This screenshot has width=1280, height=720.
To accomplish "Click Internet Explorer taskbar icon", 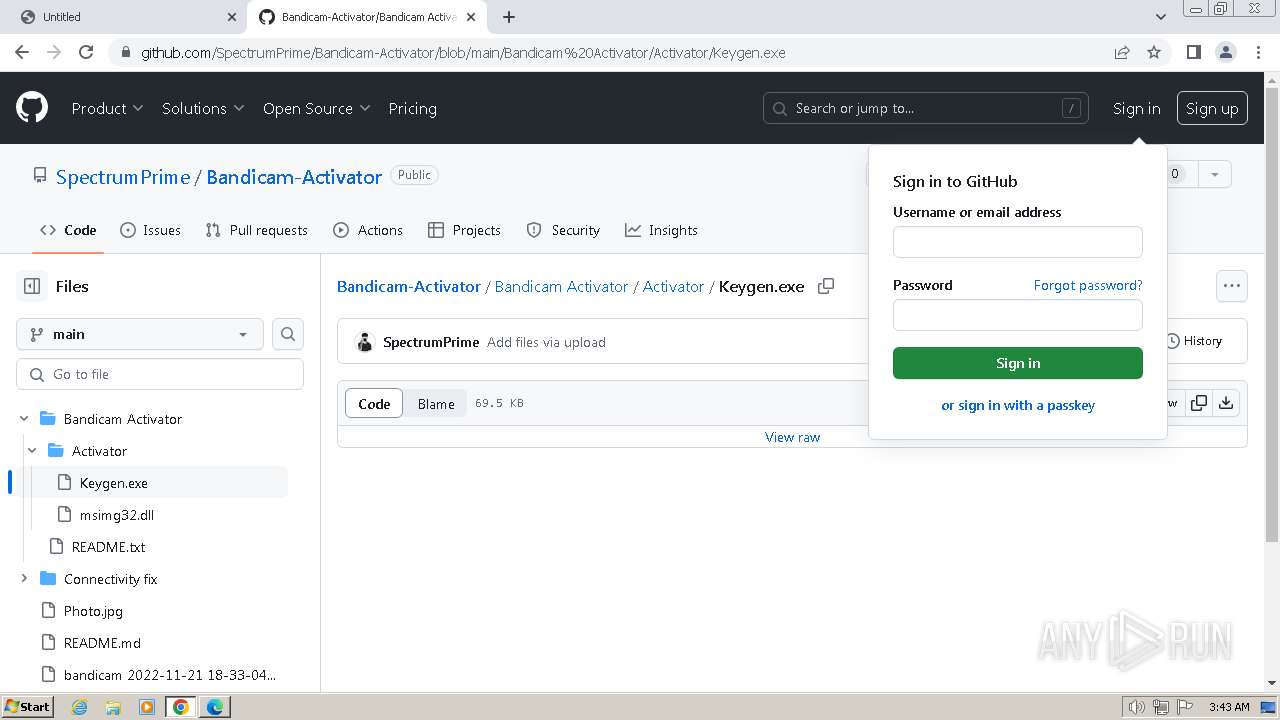I will [79, 707].
